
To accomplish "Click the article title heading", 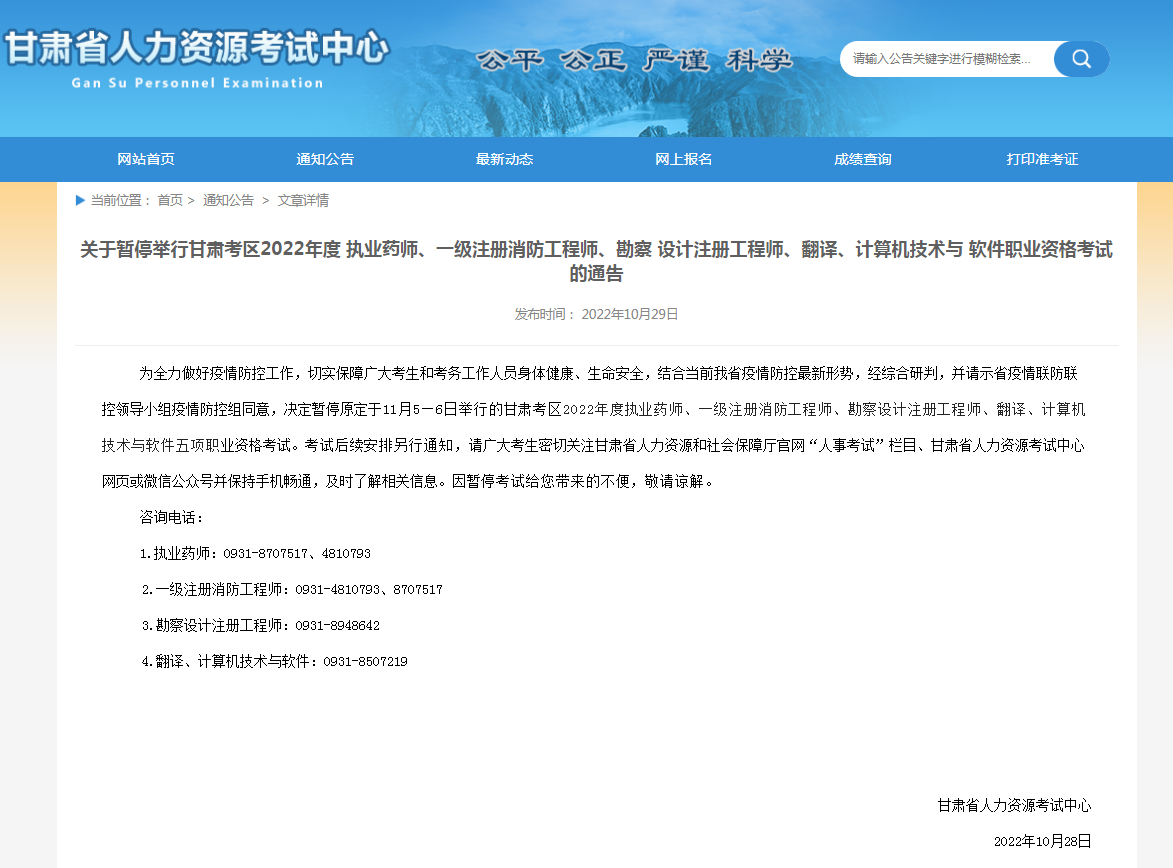I will tap(596, 261).
